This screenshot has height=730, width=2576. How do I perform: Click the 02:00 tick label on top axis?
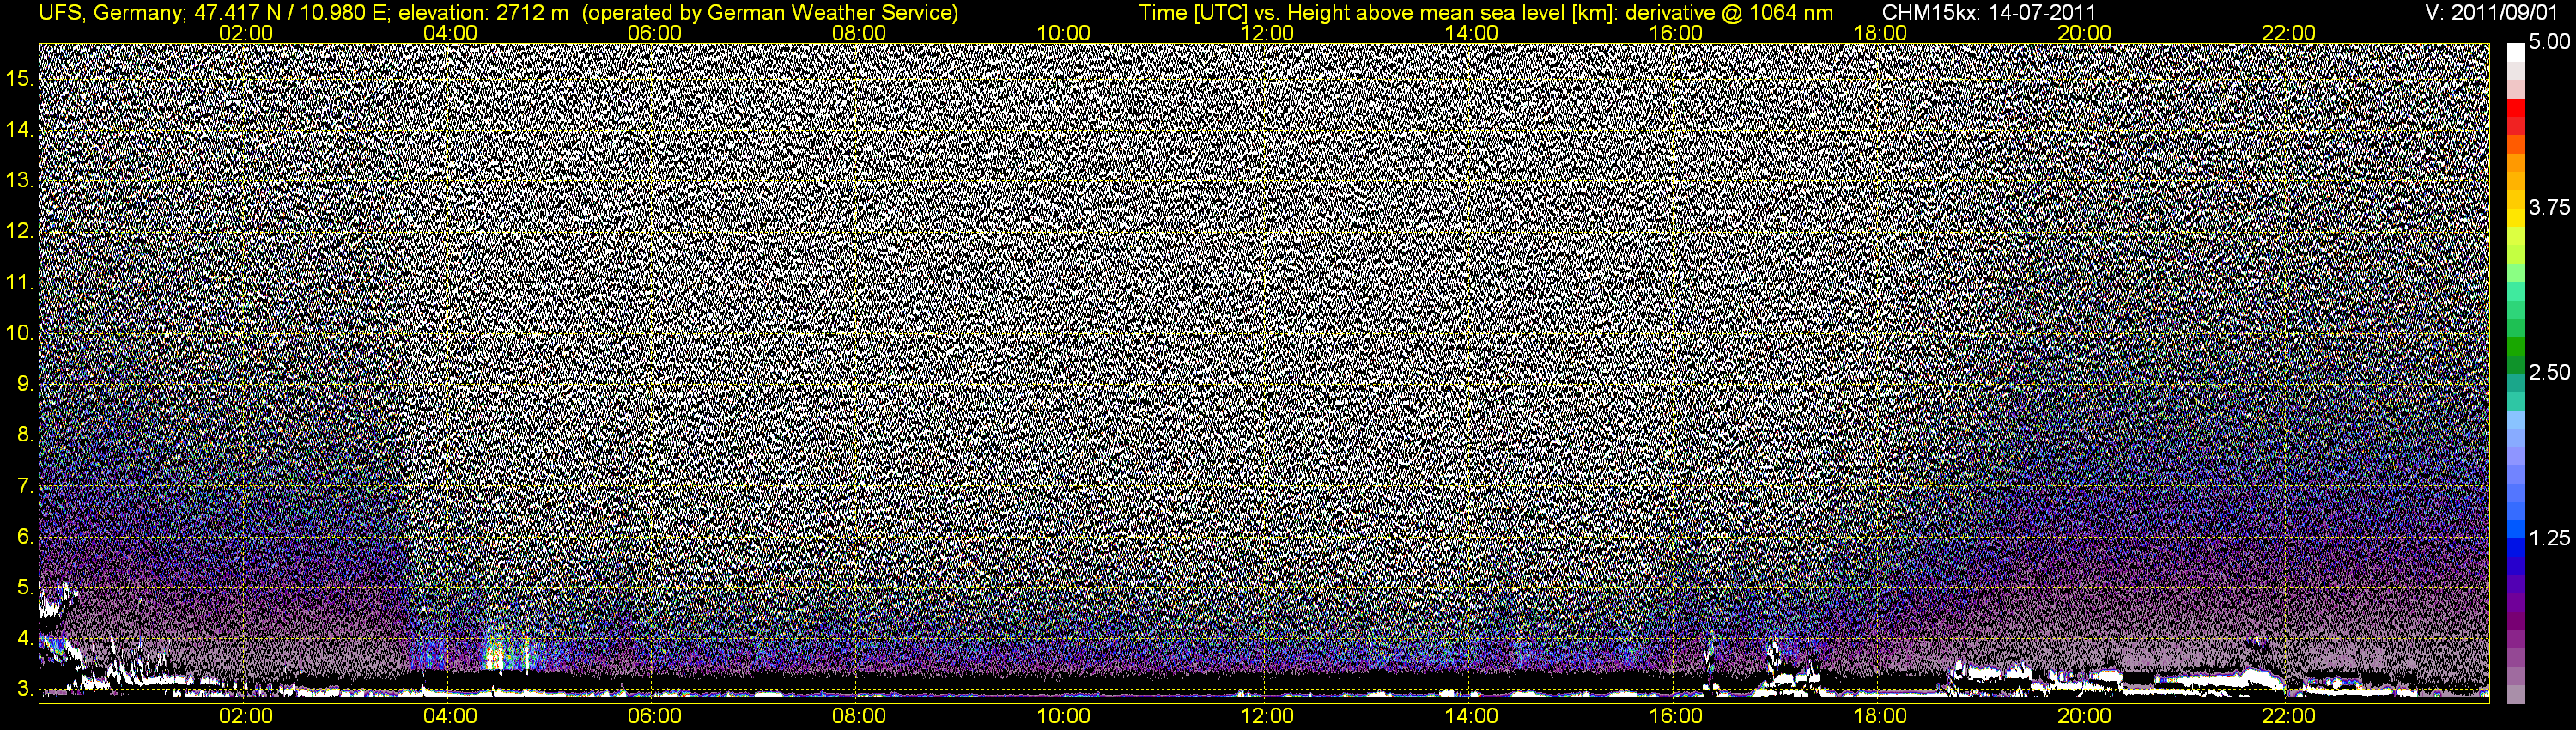click(x=245, y=33)
